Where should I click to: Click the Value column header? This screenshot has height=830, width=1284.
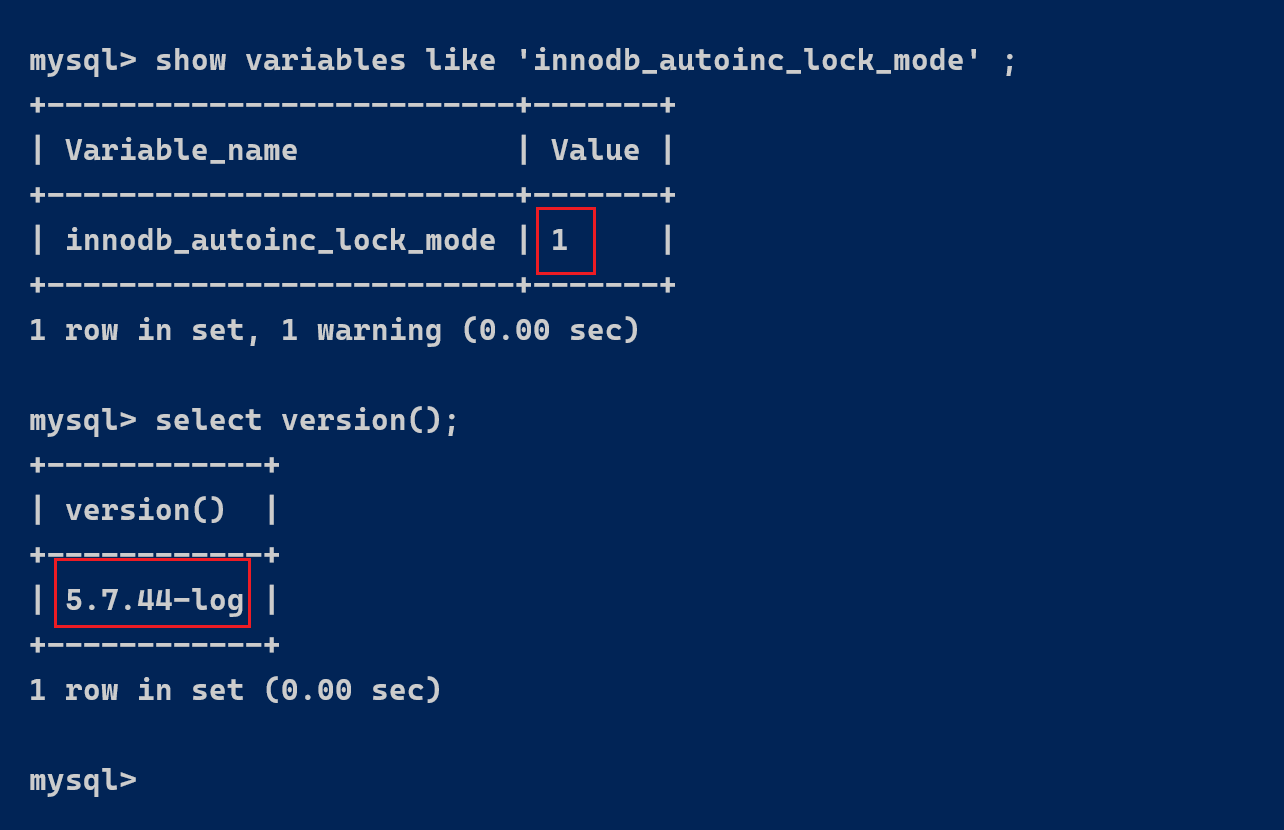pyautogui.click(x=595, y=150)
